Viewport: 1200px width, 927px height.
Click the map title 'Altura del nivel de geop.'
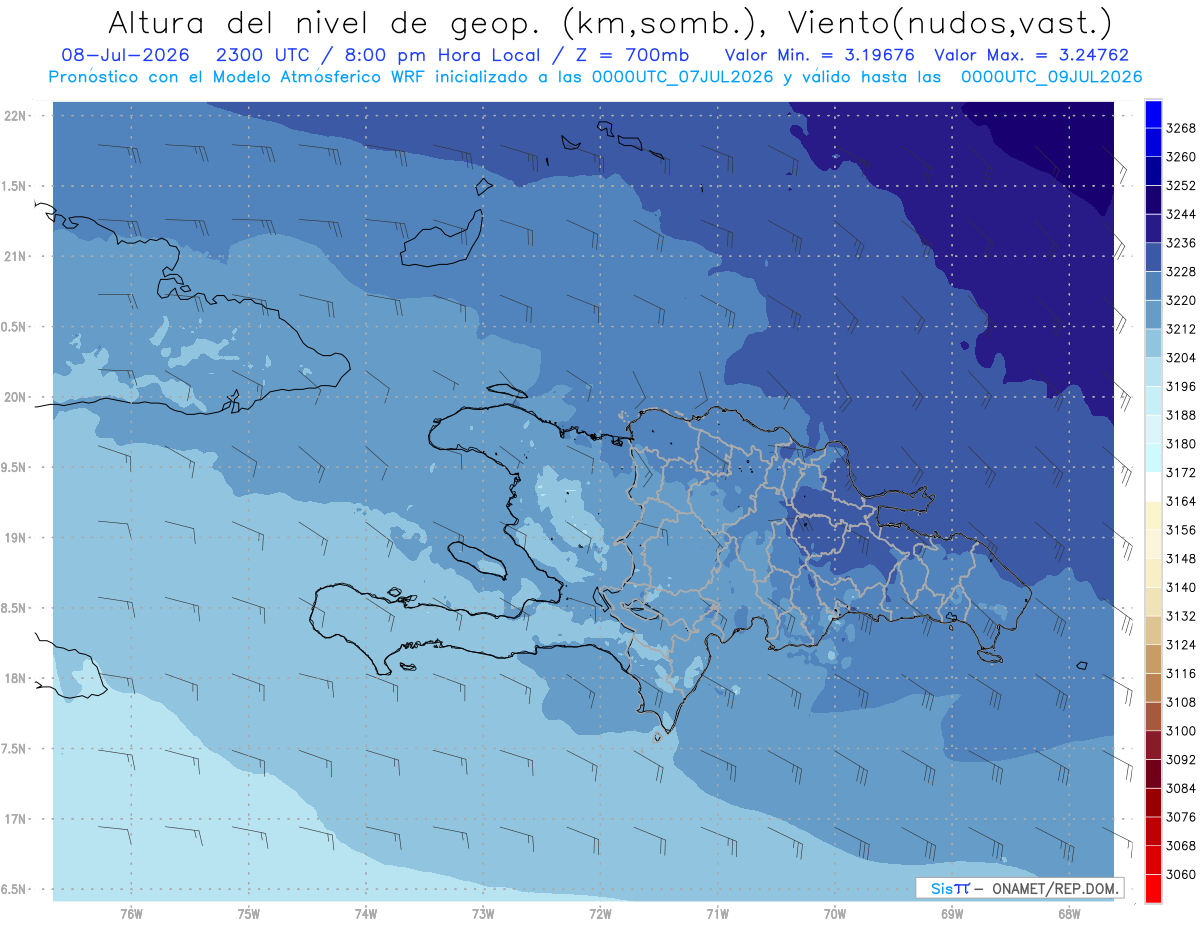[x=327, y=22]
